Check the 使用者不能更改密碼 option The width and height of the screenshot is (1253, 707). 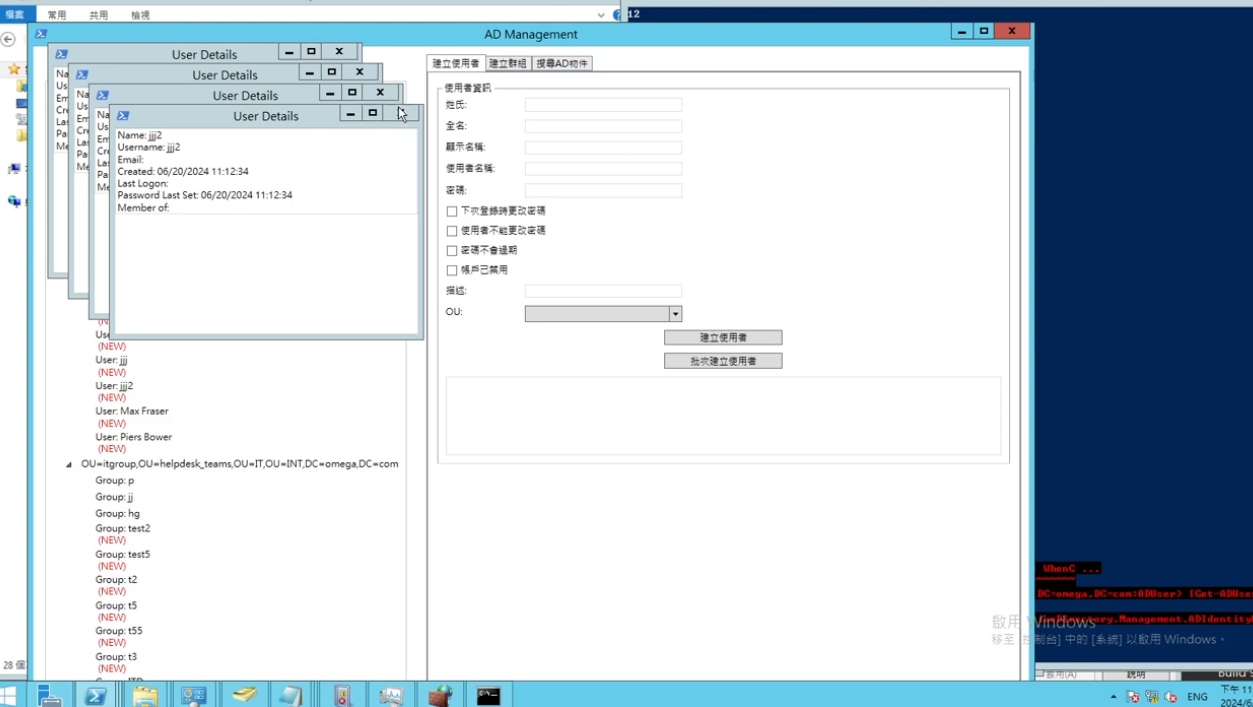point(452,231)
